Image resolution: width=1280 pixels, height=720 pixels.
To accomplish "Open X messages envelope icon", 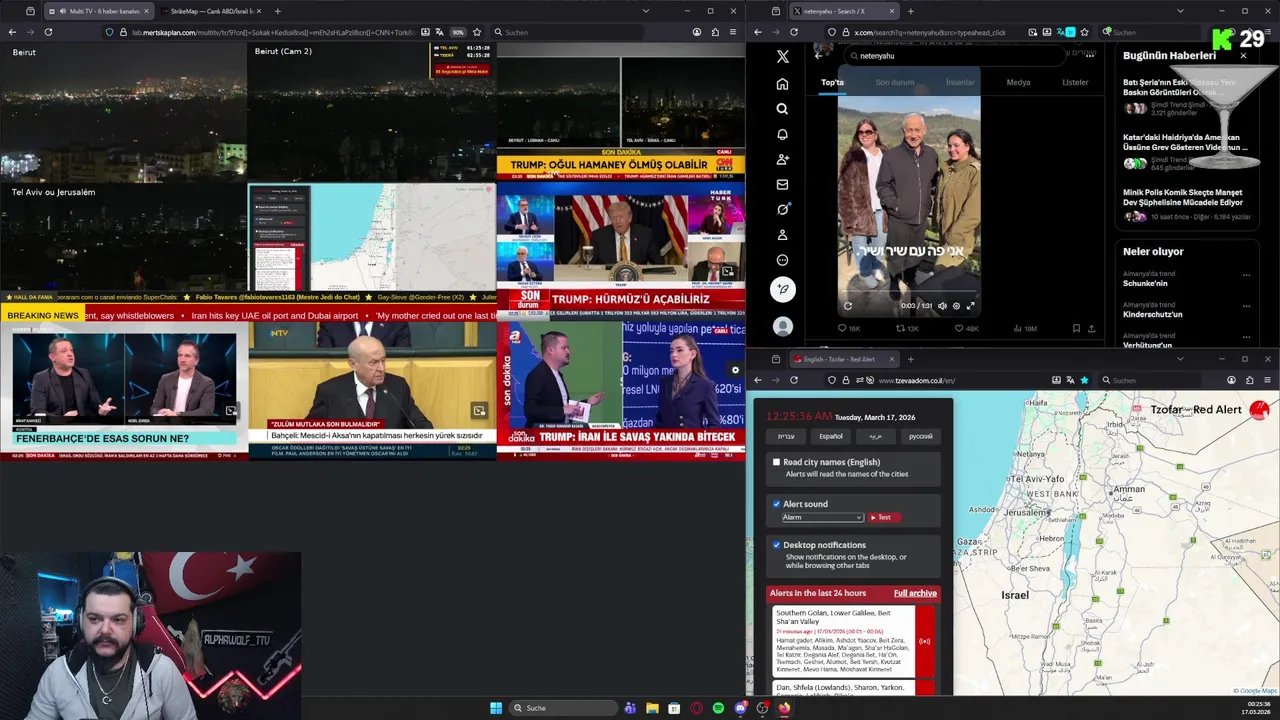I will tap(782, 184).
